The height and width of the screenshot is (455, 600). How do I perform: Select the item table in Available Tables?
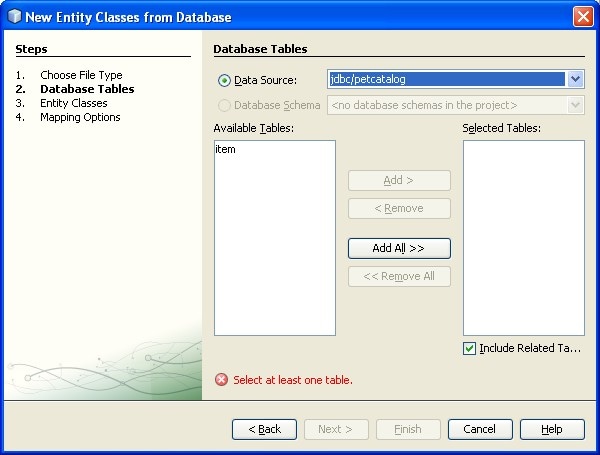[225, 149]
